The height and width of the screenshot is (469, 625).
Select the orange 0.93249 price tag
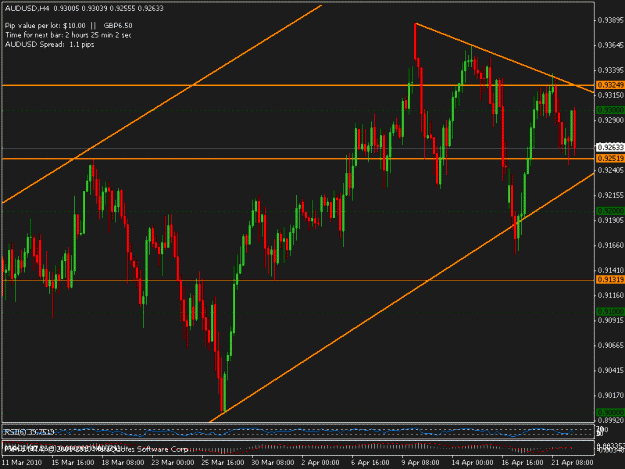coord(610,85)
